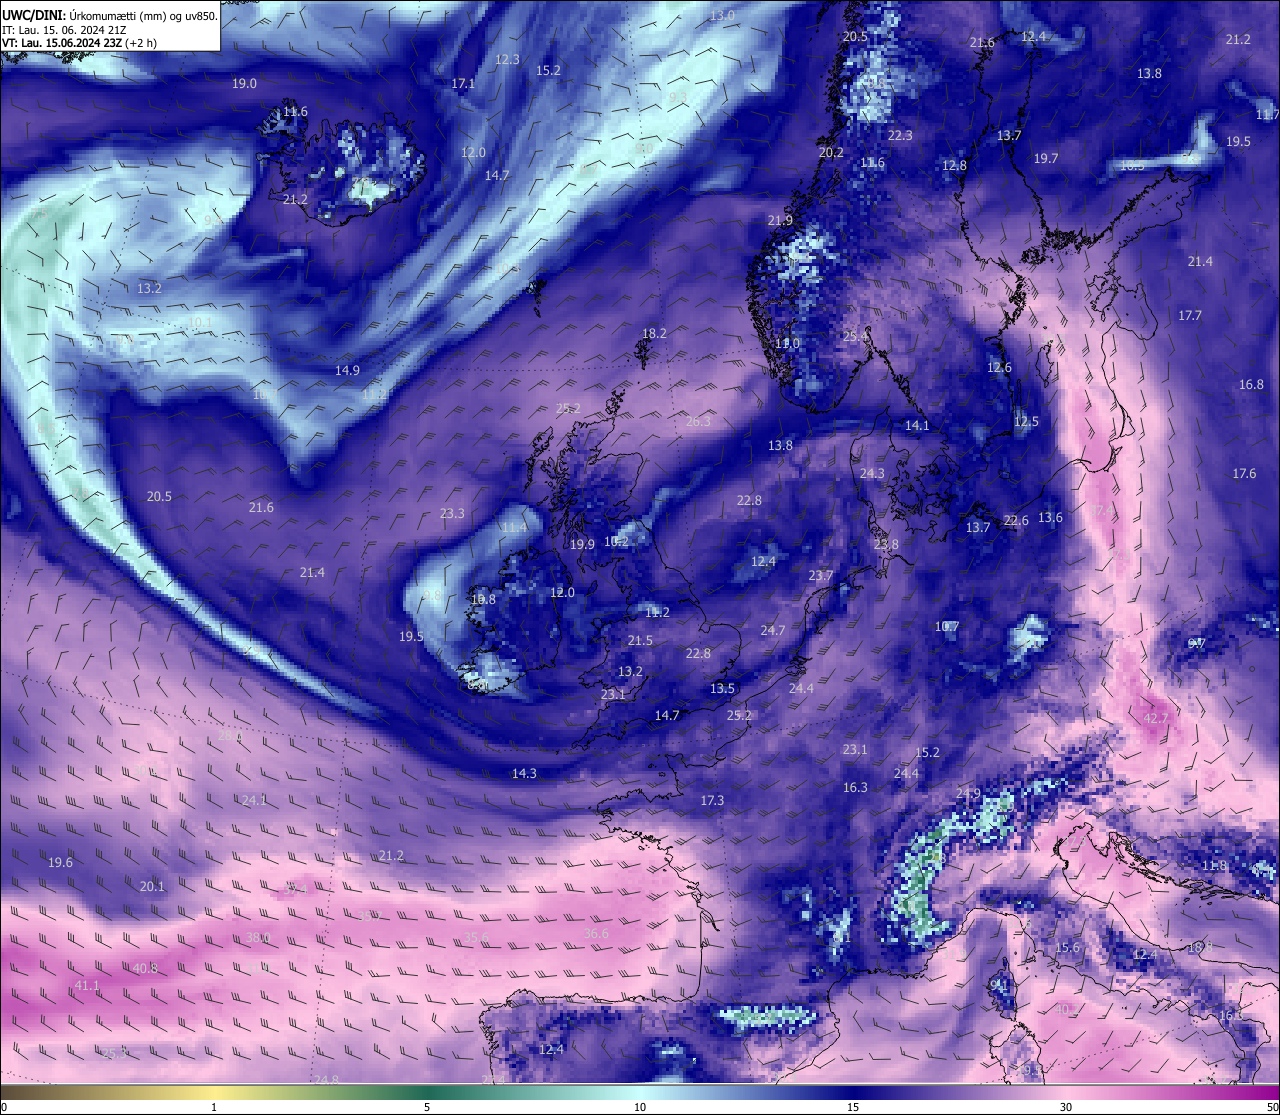The image size is (1280, 1115).
Task: Click the 20.2 value label
Action: click(x=831, y=153)
